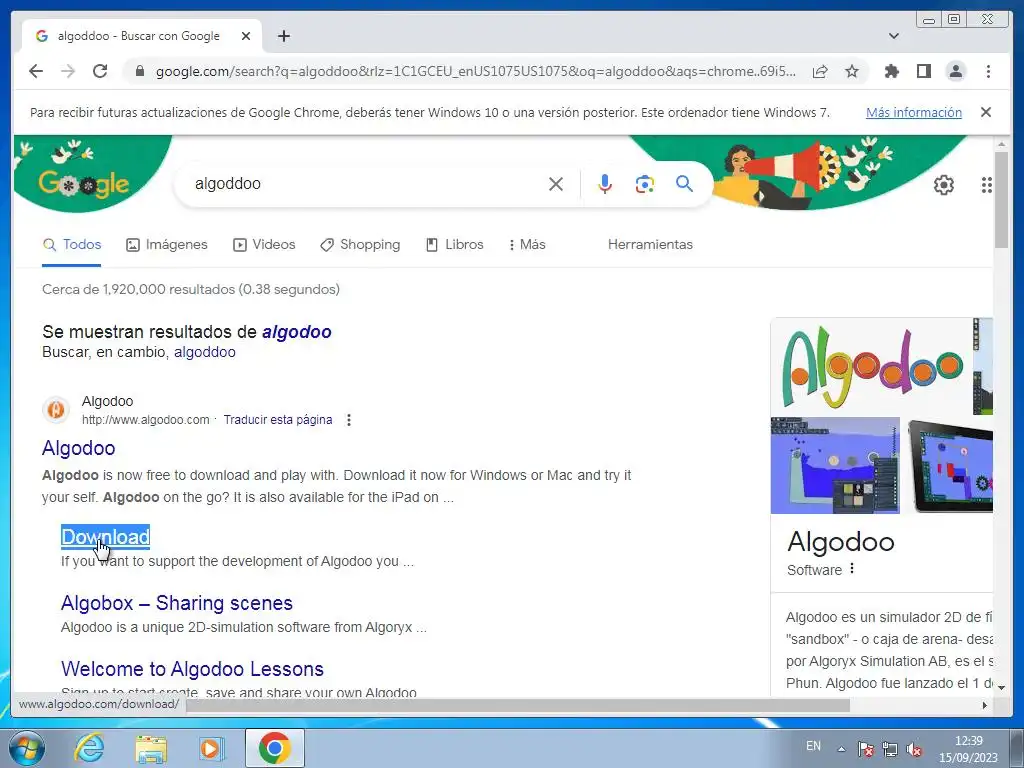Image resolution: width=1024 pixels, height=768 pixels.
Task: Open Windows Explorer folder in taskbar
Action: (x=151, y=748)
